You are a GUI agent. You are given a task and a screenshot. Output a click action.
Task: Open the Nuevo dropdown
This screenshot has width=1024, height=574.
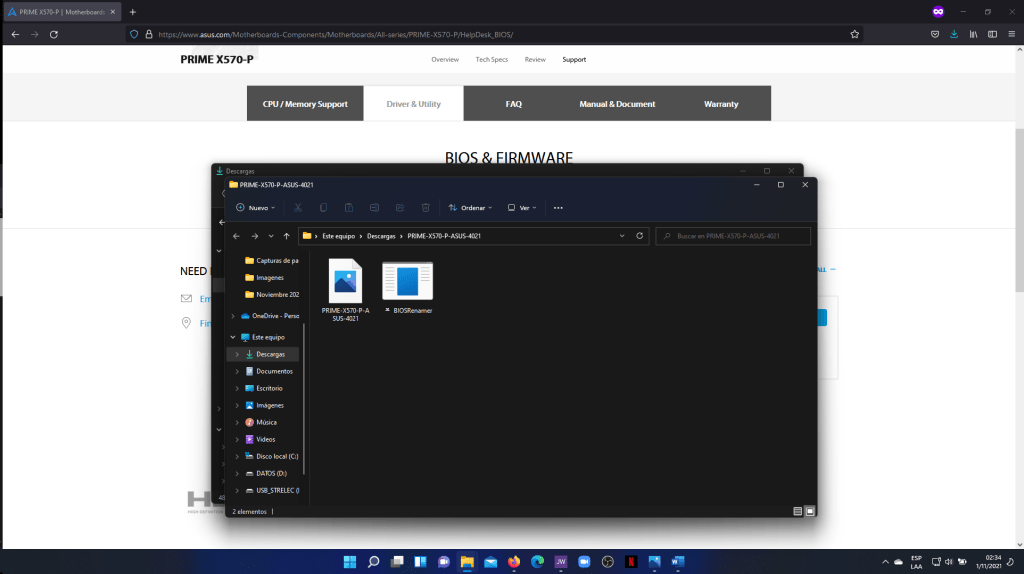[257, 208]
